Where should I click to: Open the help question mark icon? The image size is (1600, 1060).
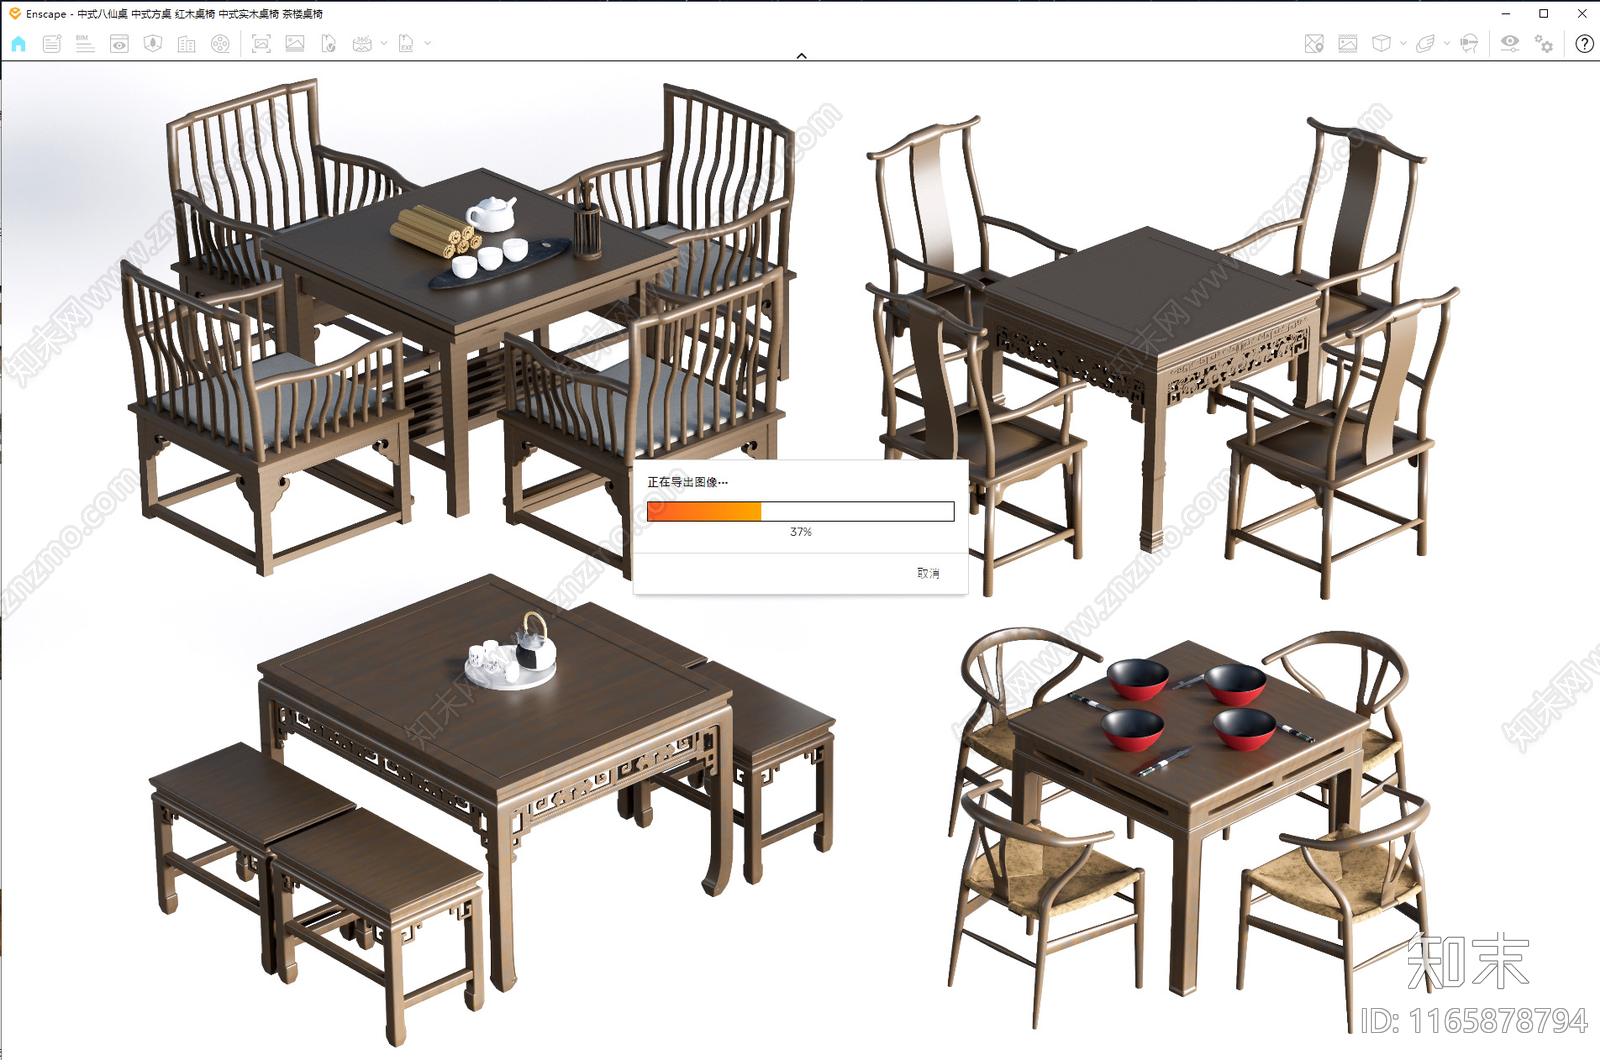1584,44
